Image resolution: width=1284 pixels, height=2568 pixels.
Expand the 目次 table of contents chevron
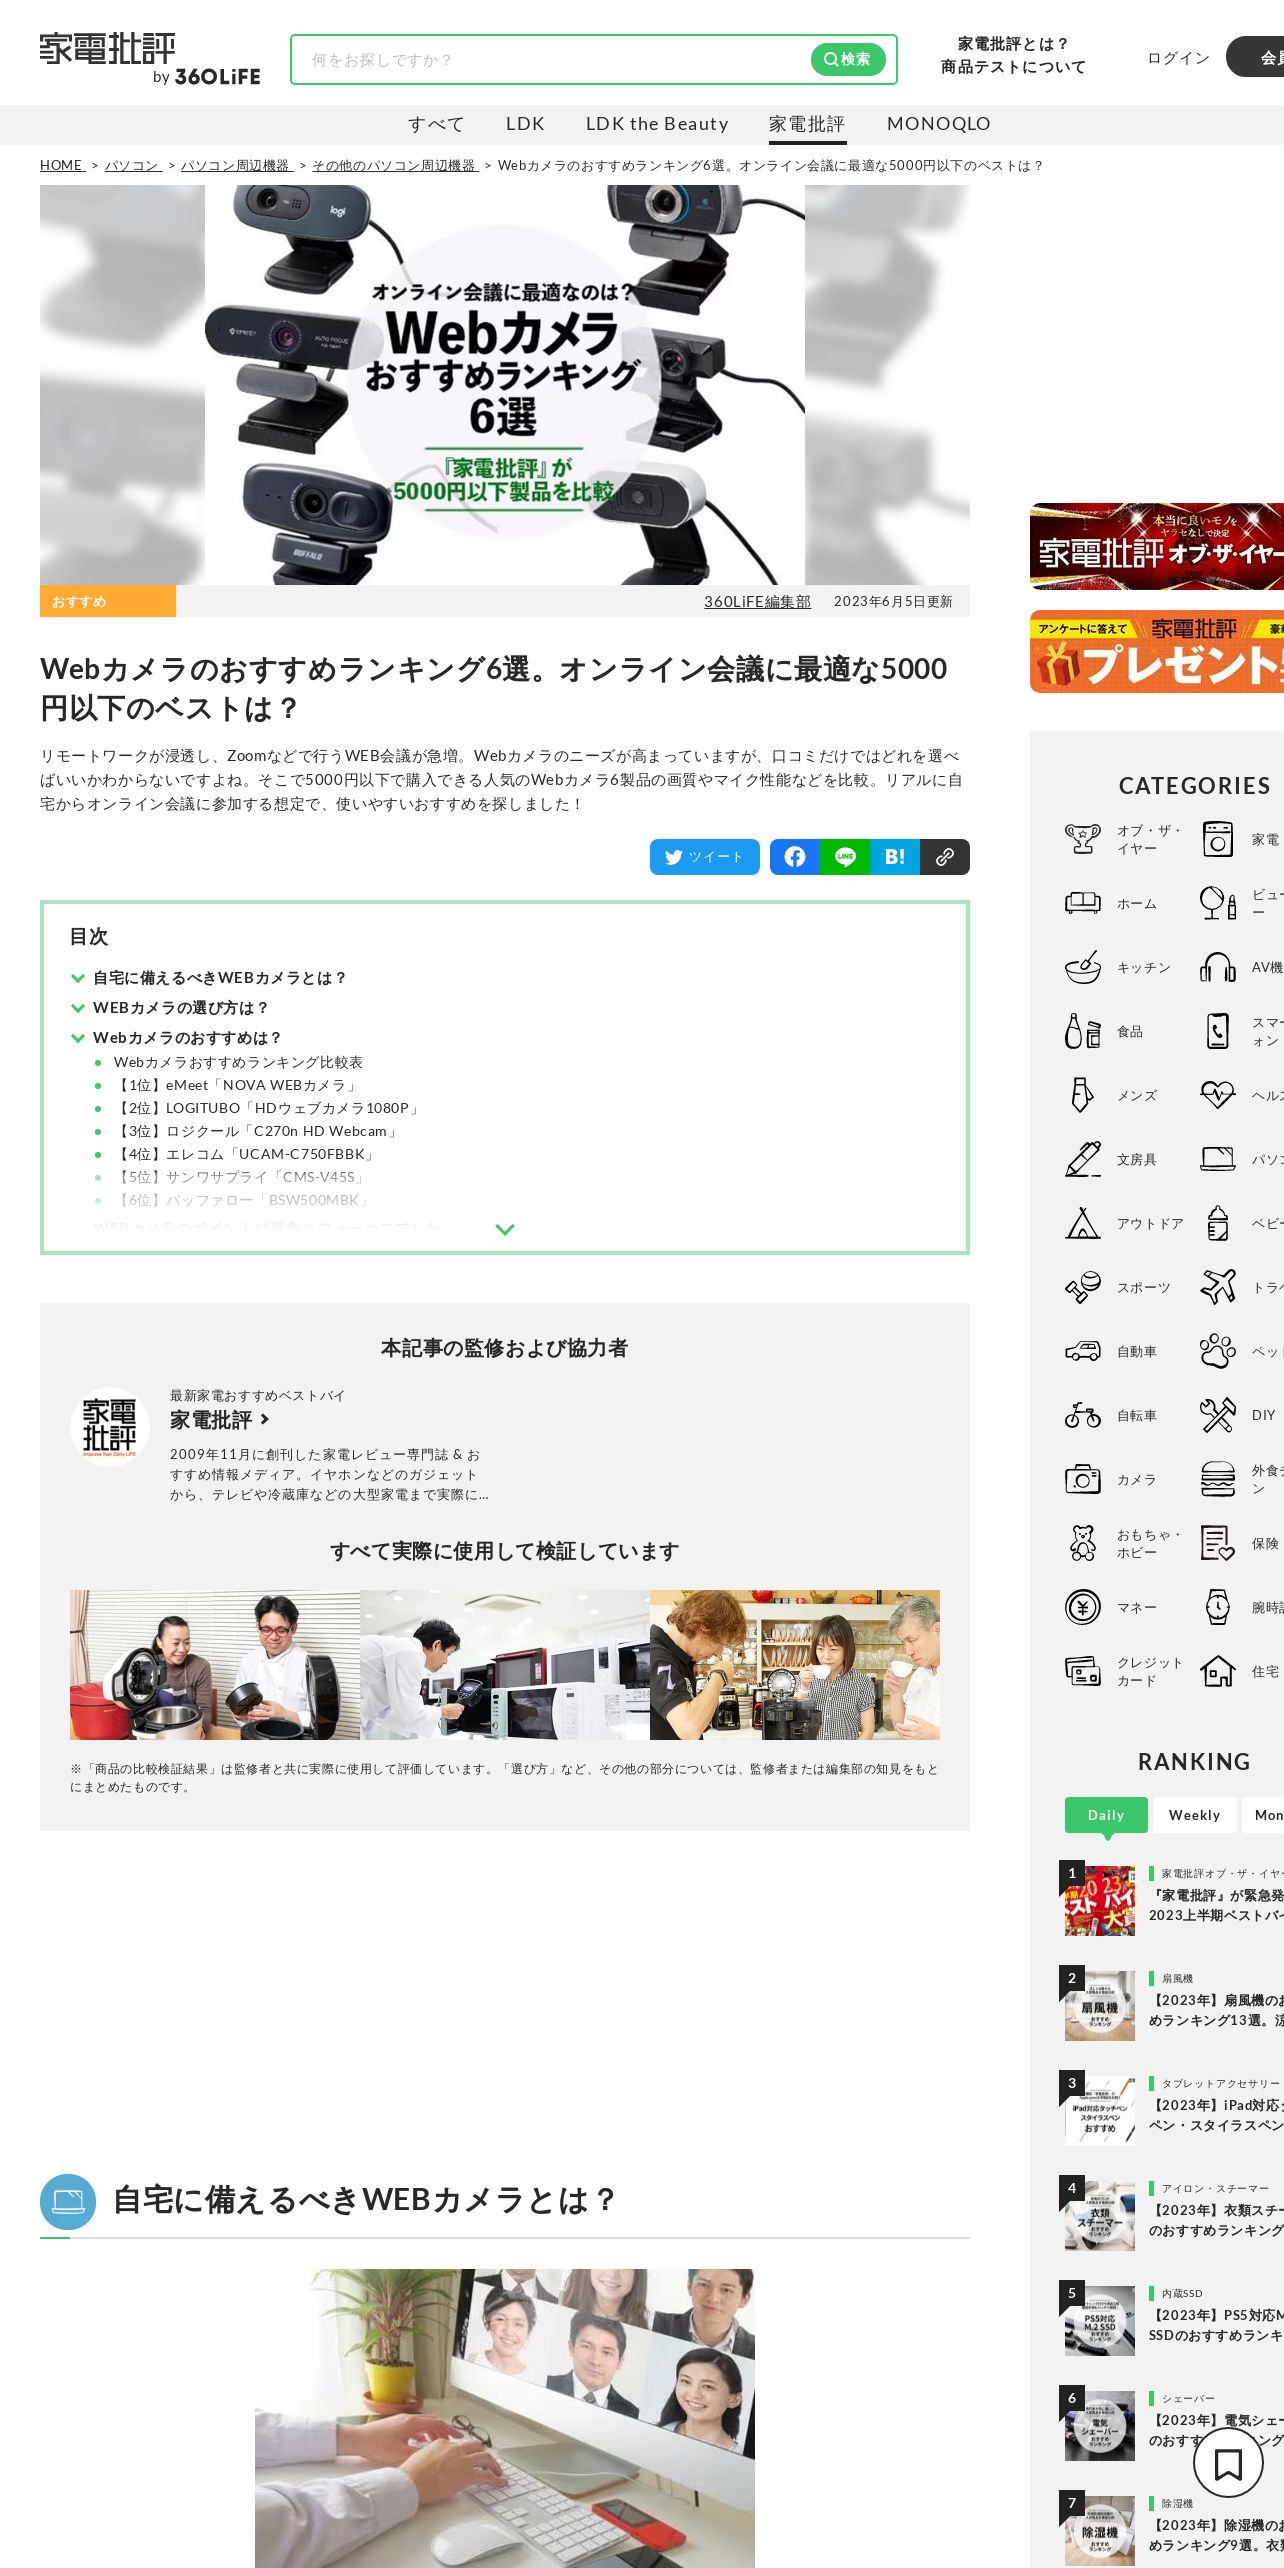(505, 1229)
